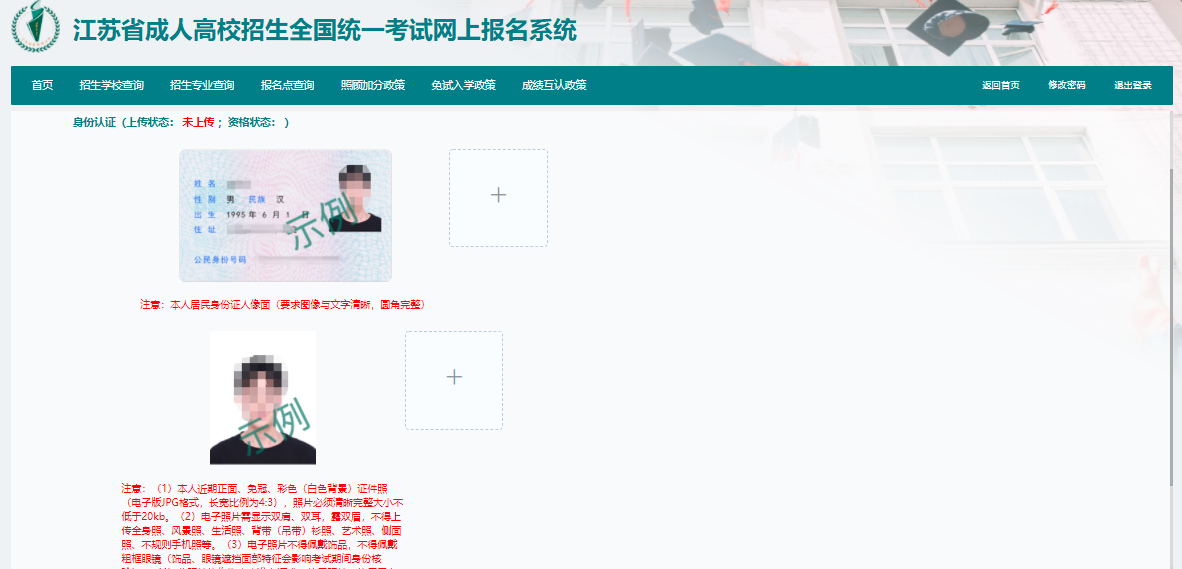Screen dimensions: 1182x569
Task: Open the 首页 menu item
Action: point(42,86)
